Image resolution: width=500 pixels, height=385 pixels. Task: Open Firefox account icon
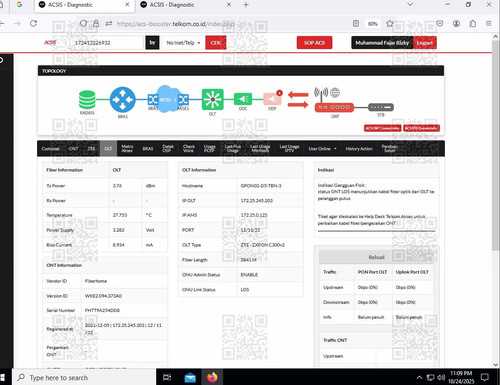456,23
